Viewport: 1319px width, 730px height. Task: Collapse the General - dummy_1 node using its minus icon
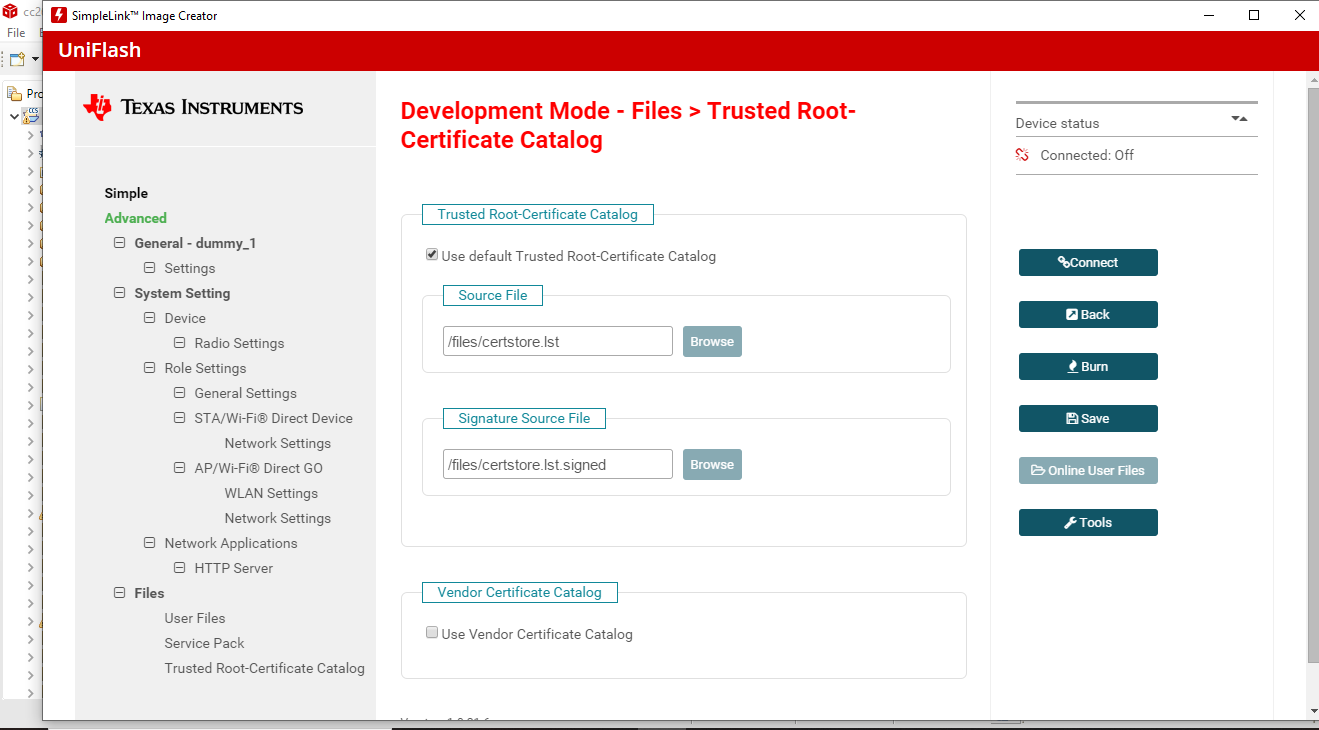pyautogui.click(x=119, y=243)
